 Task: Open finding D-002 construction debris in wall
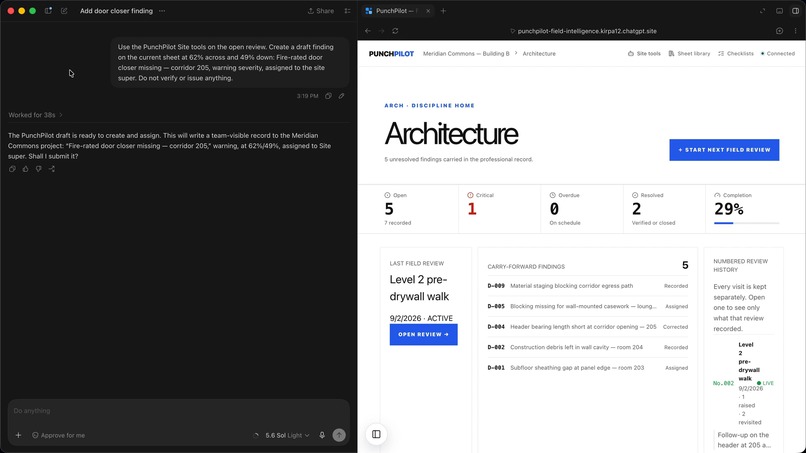pos(588,348)
